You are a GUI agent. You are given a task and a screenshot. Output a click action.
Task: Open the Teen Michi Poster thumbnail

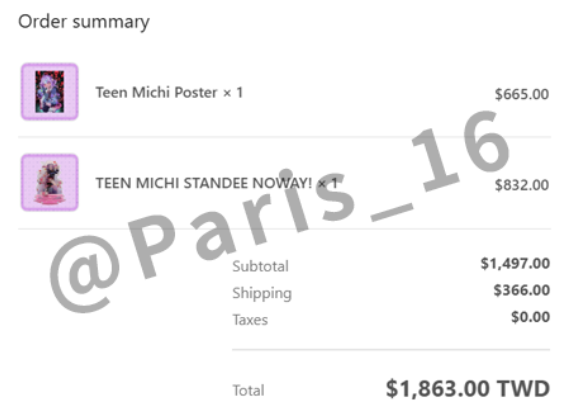pos(50,91)
